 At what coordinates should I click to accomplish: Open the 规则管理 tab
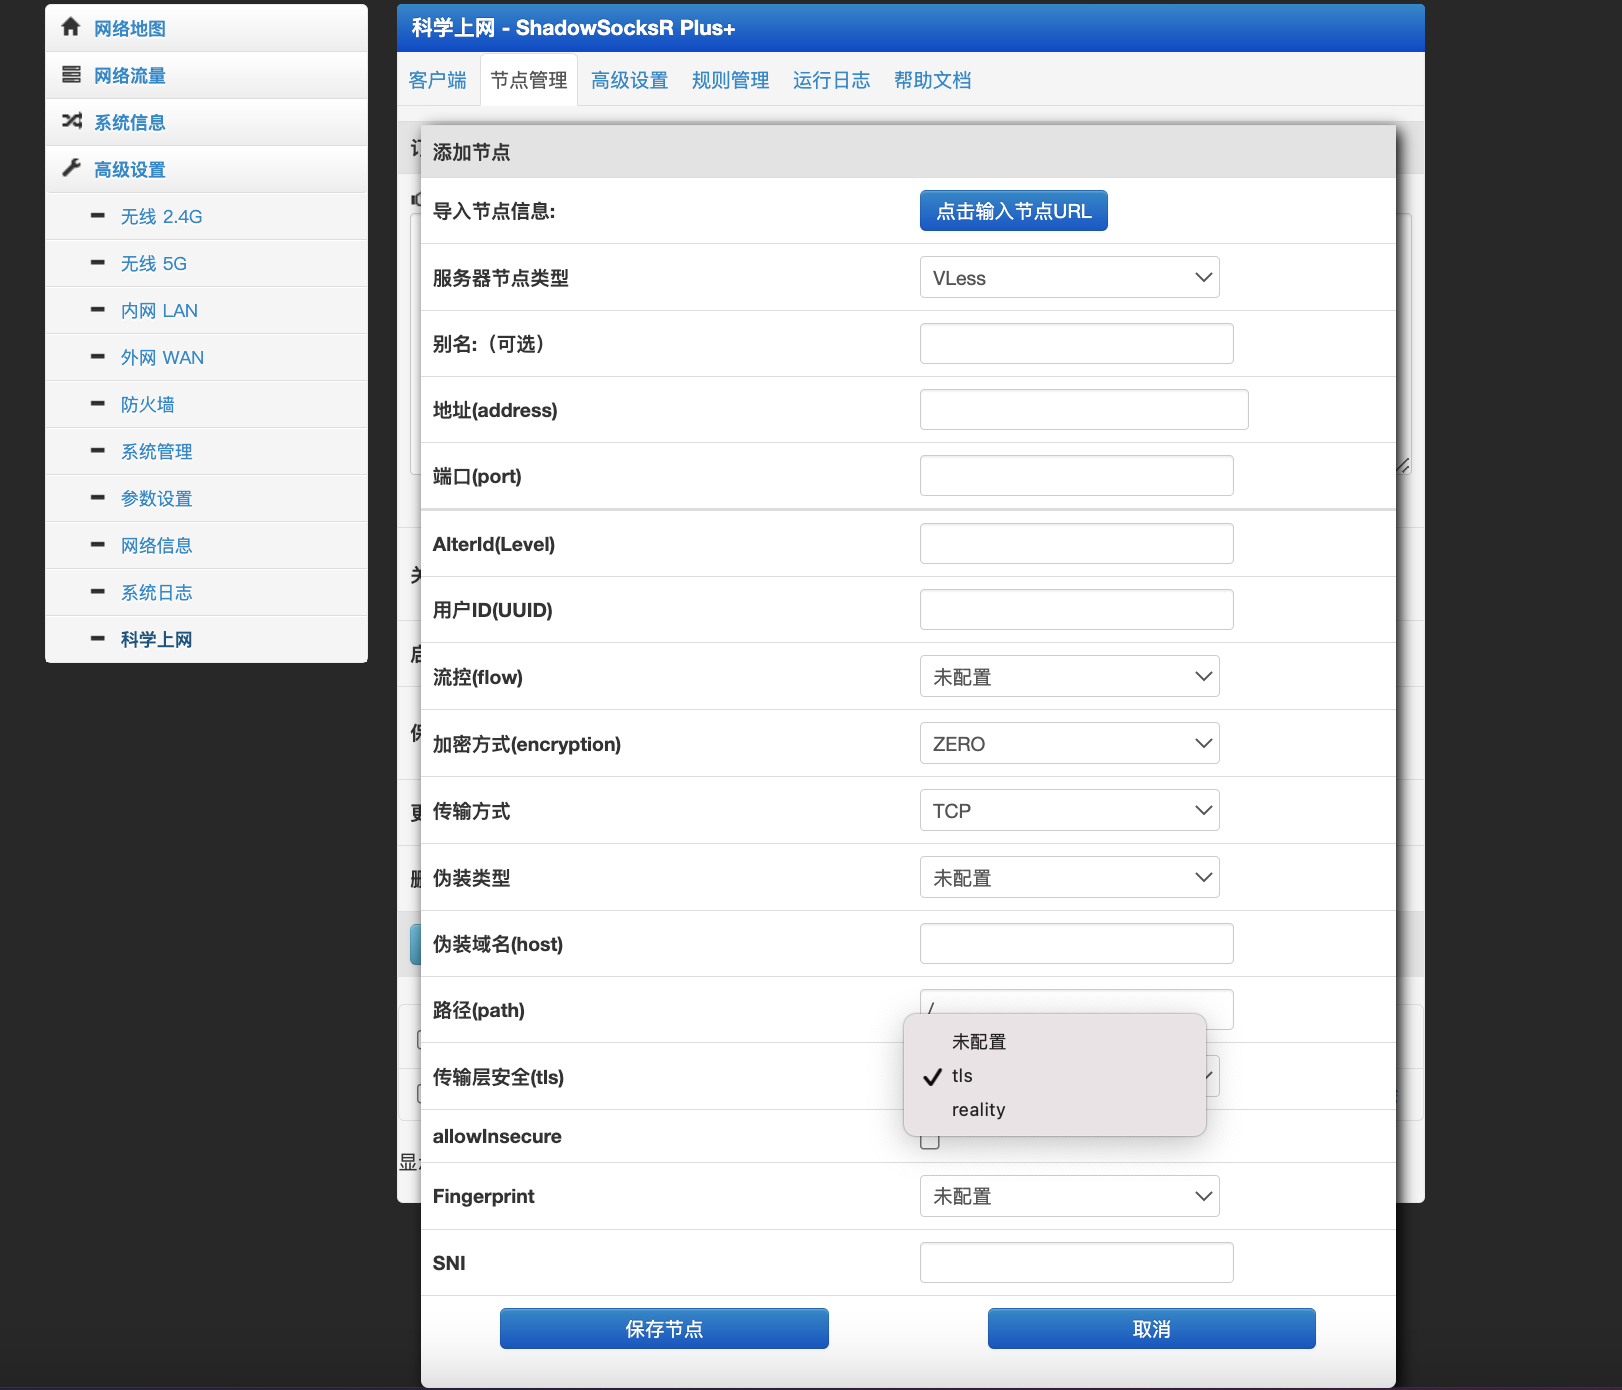731,80
